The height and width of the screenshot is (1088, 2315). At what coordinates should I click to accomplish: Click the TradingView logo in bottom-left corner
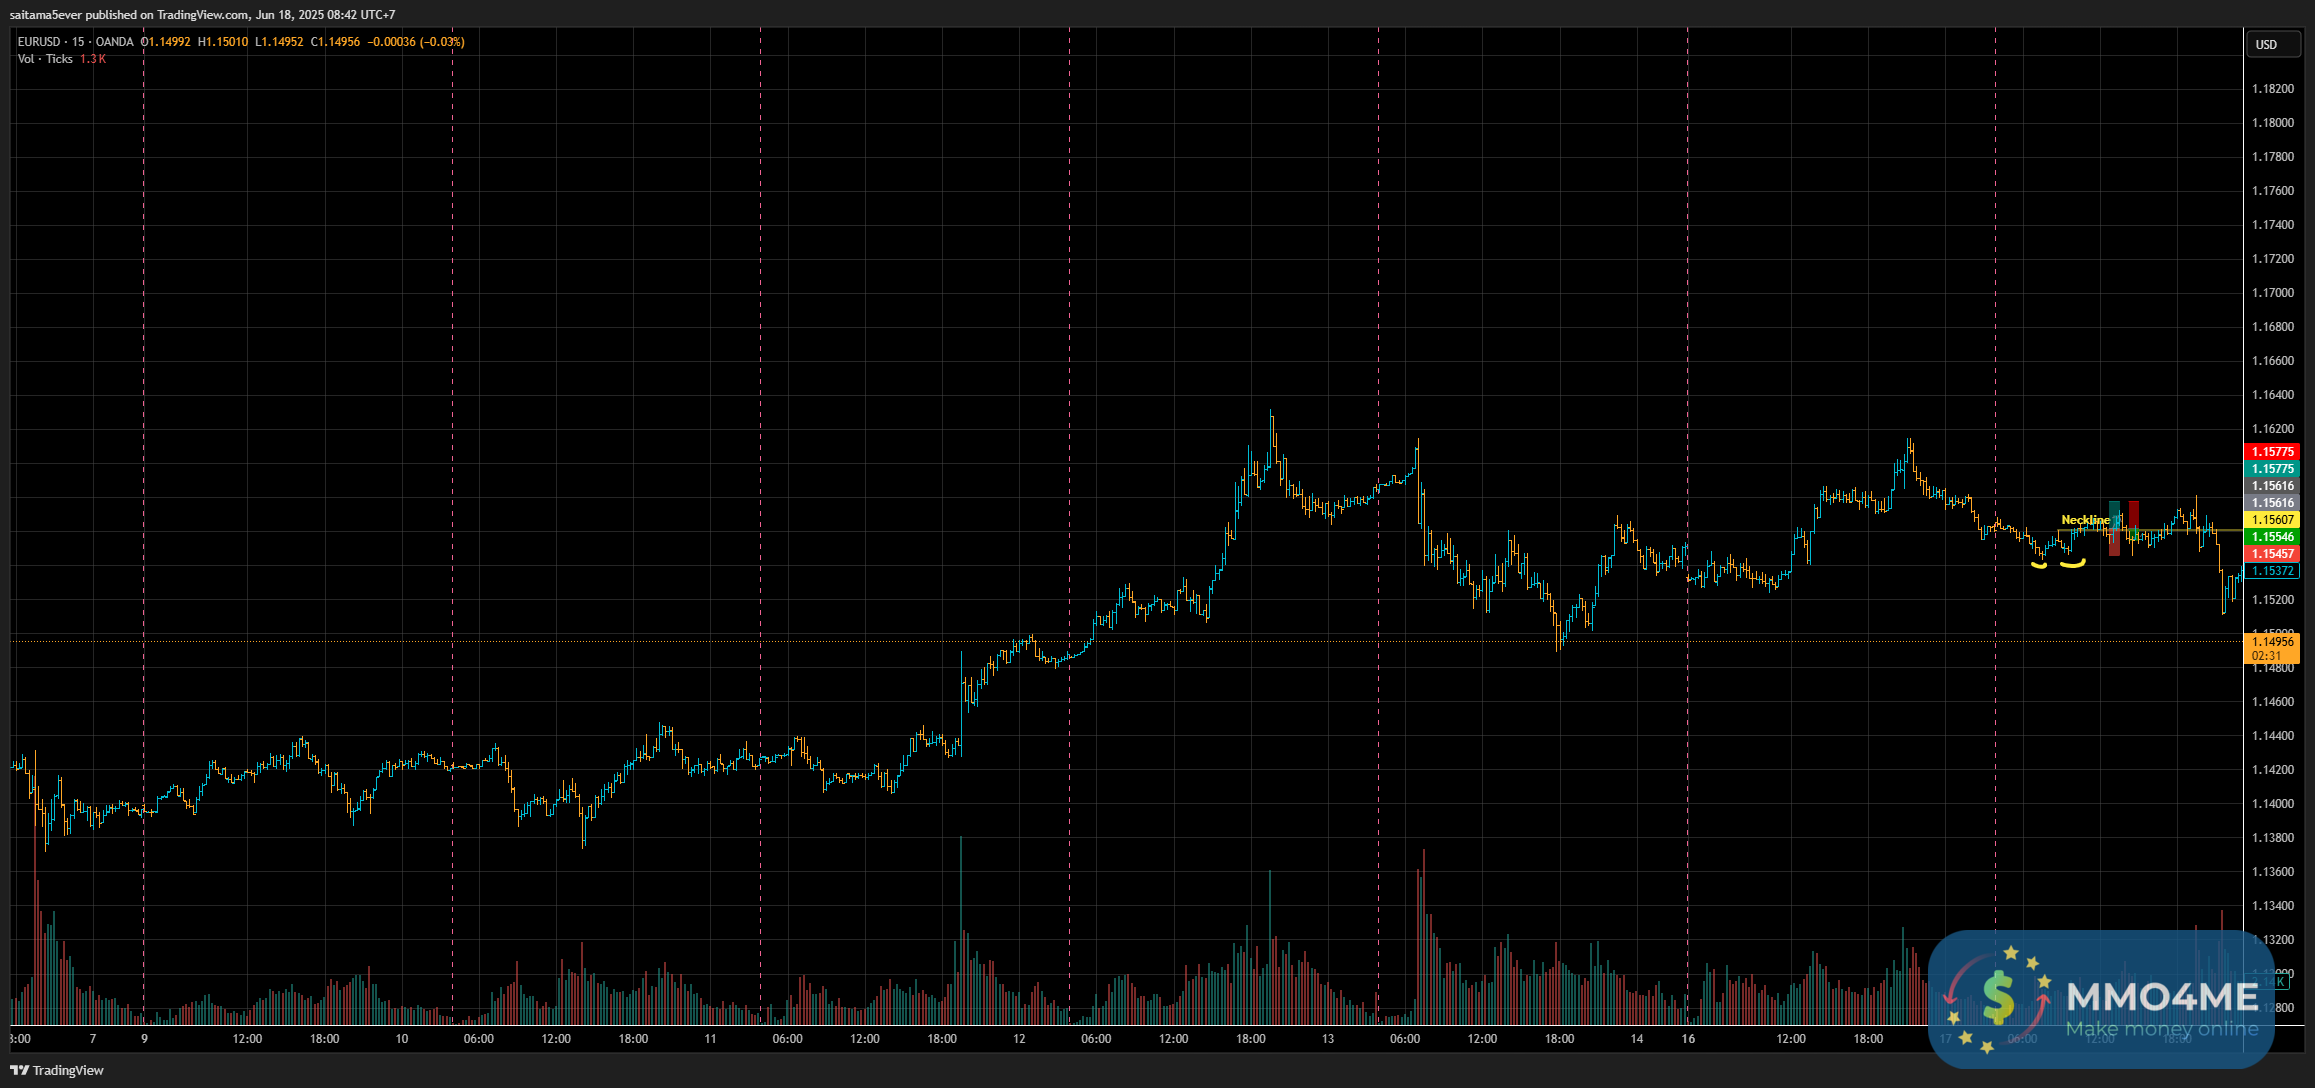tap(57, 1070)
